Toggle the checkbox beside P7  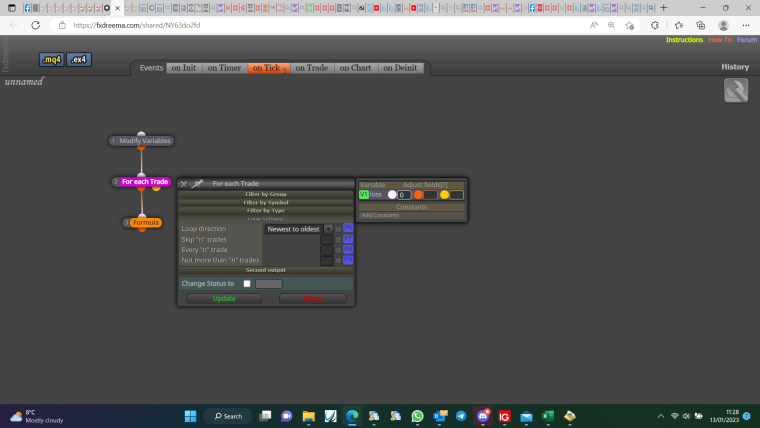(338, 239)
